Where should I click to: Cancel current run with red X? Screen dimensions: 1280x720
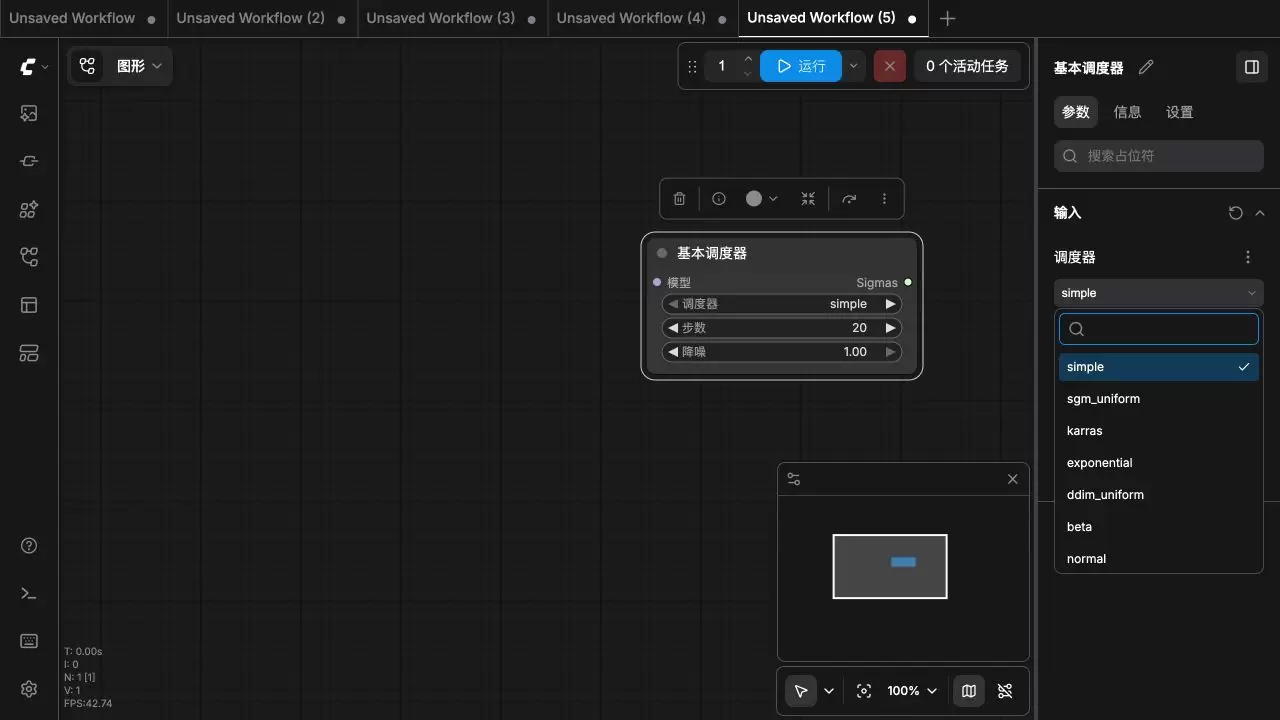890,66
